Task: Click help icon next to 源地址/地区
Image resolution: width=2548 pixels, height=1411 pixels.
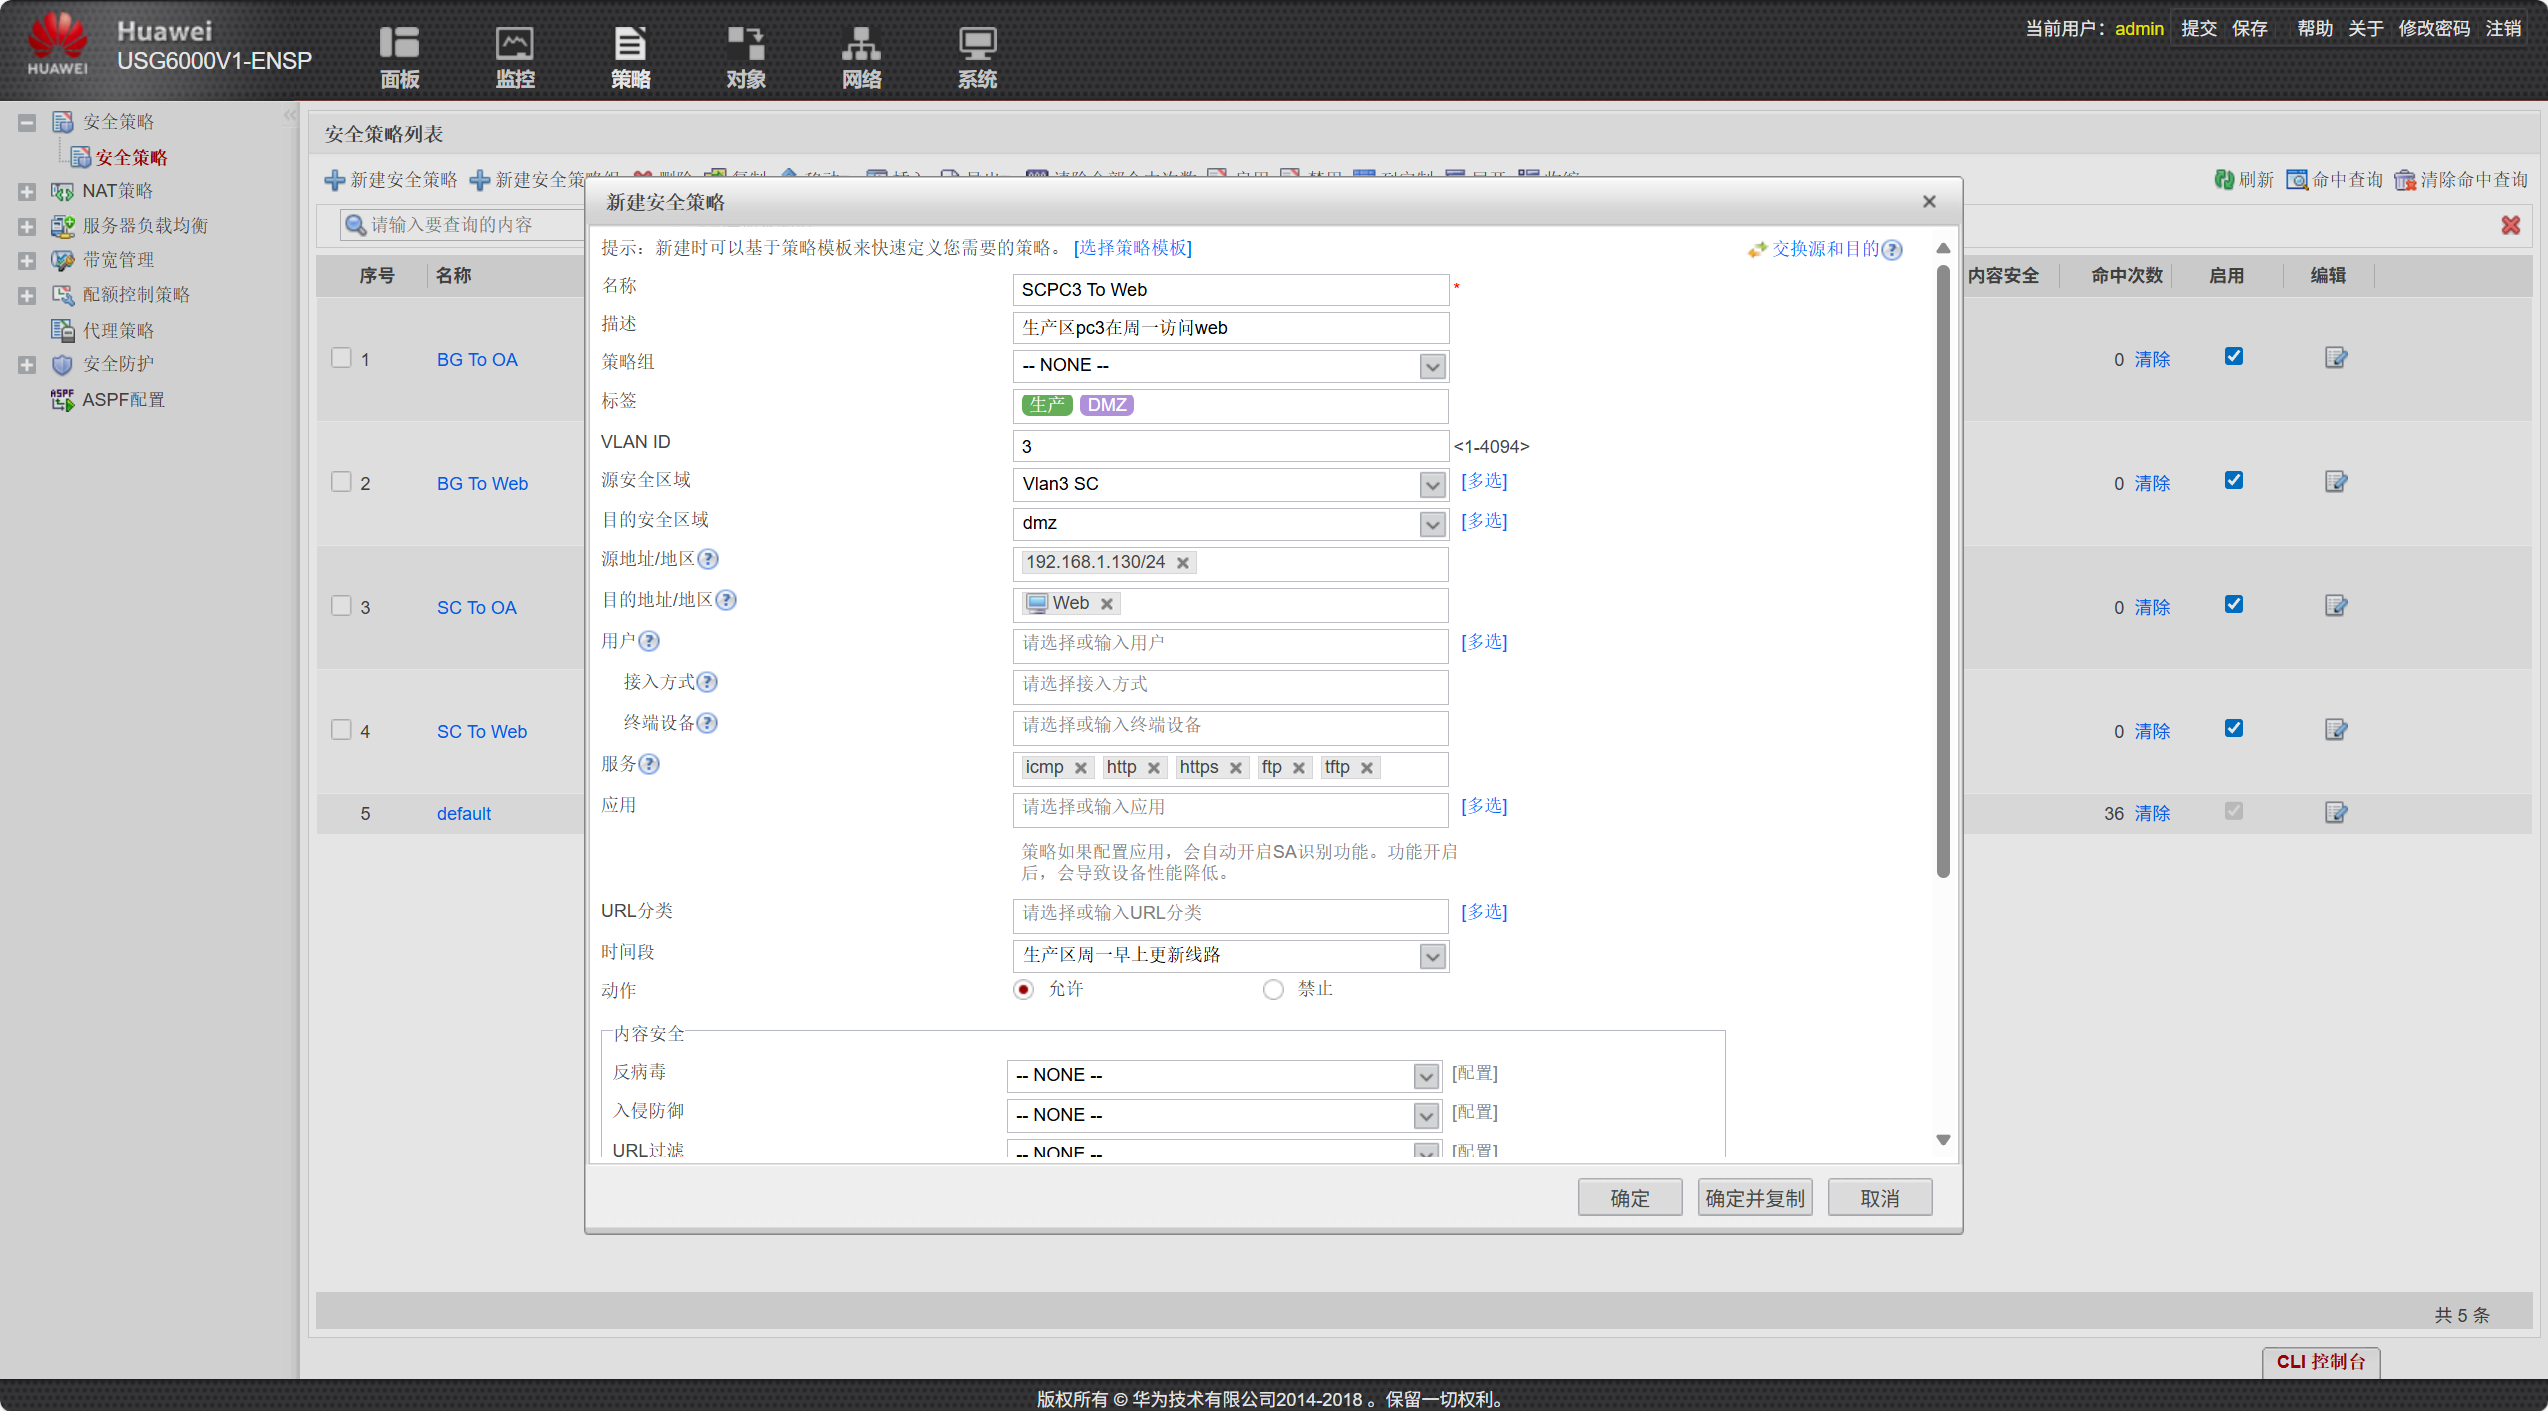Action: point(708,559)
